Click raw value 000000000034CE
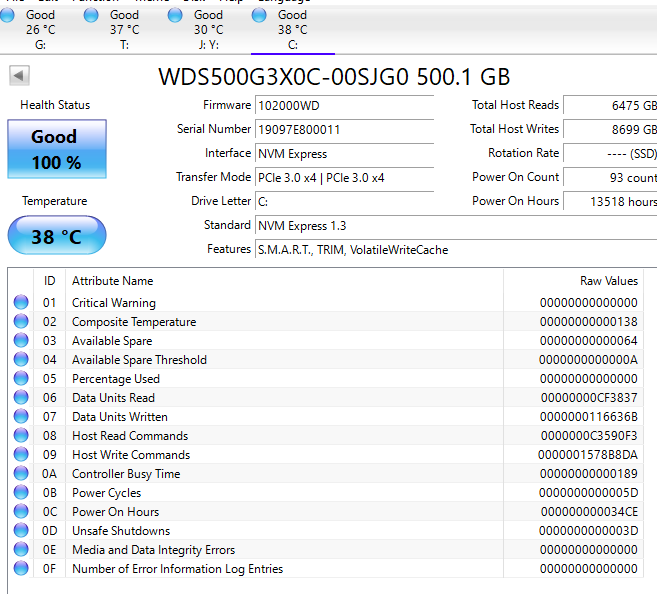This screenshot has height=594, width=657. pos(589,511)
